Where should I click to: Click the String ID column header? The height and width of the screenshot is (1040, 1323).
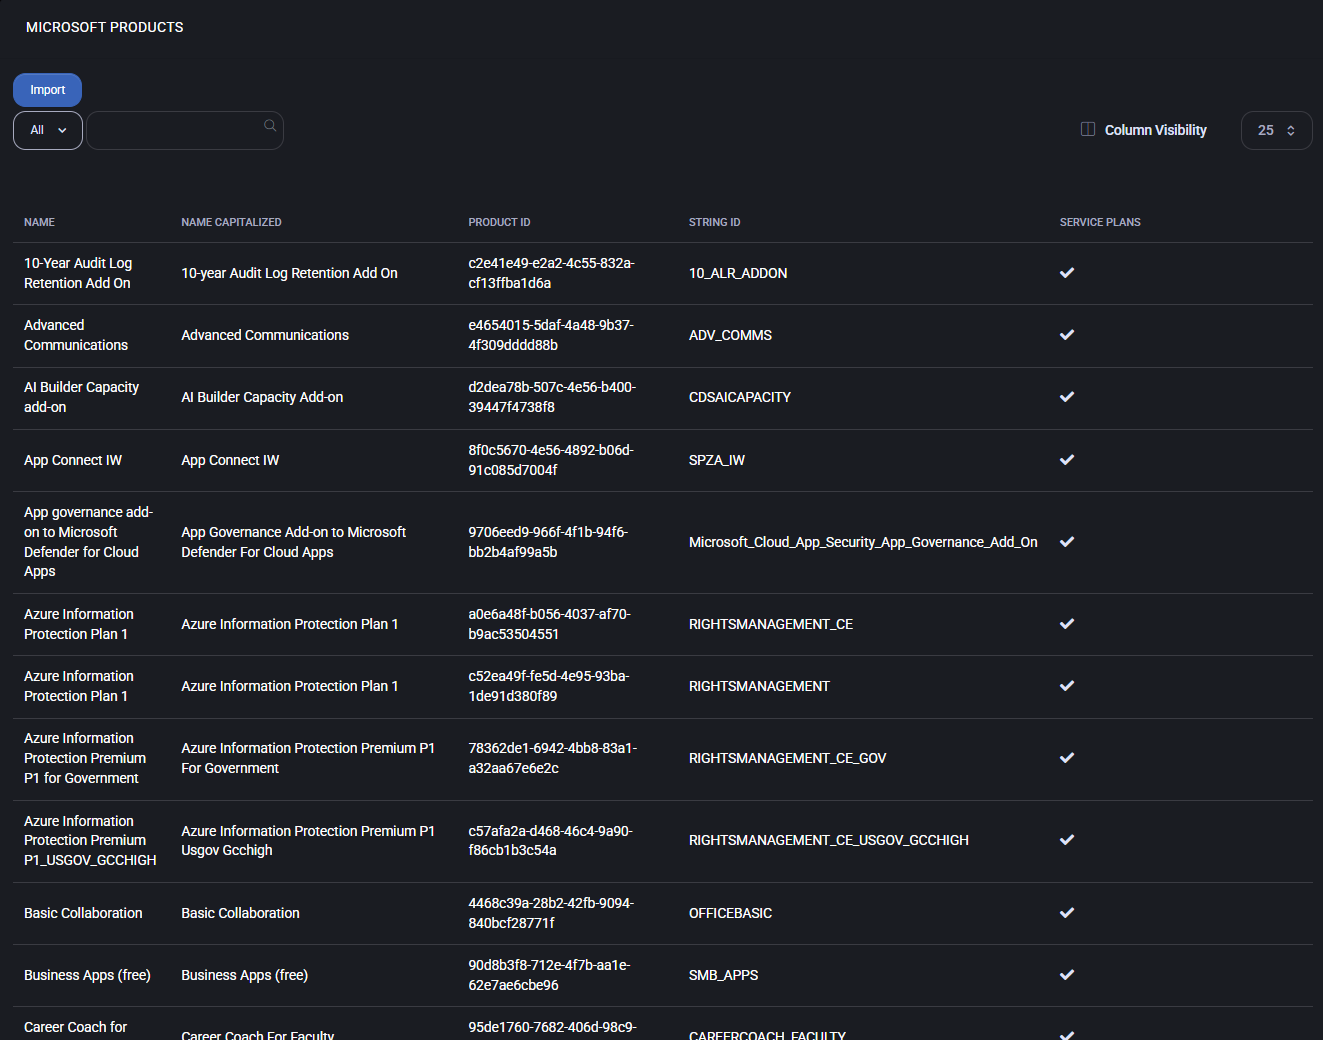(714, 222)
